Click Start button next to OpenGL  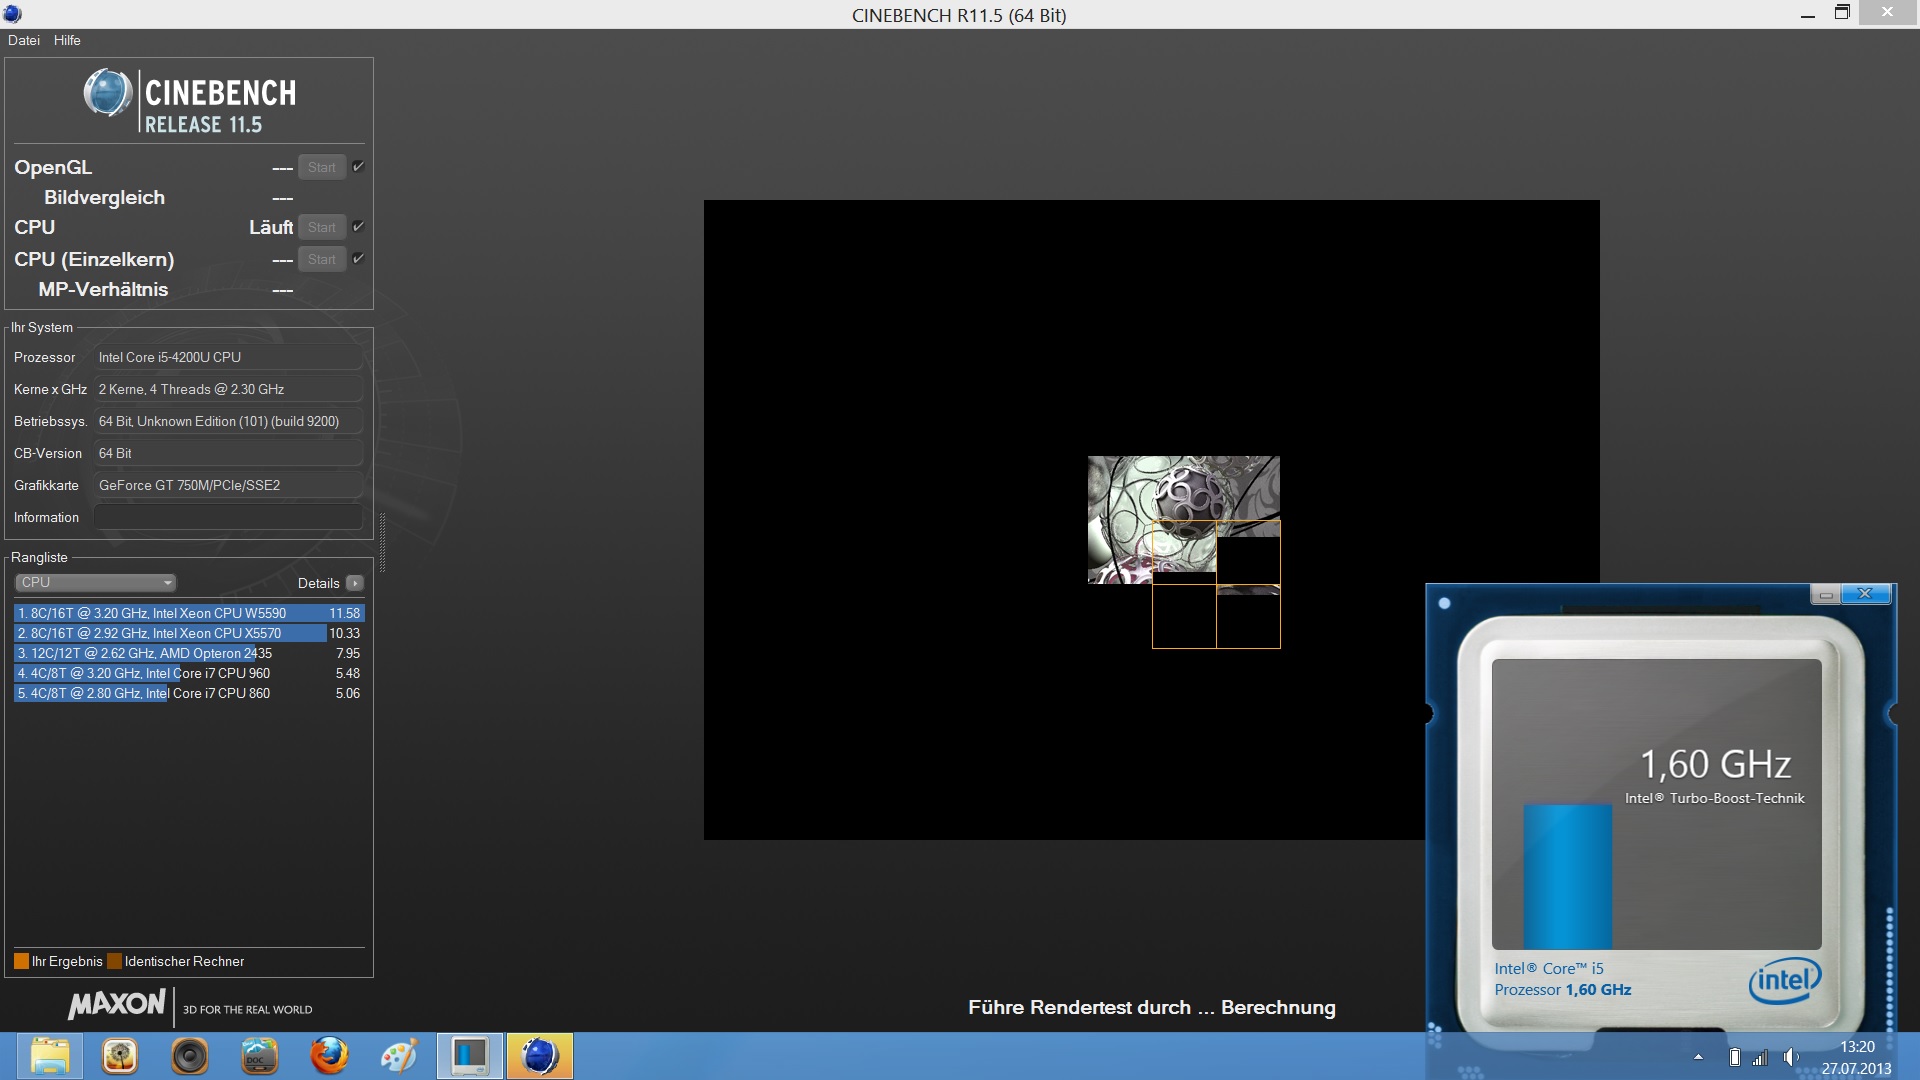coord(321,167)
